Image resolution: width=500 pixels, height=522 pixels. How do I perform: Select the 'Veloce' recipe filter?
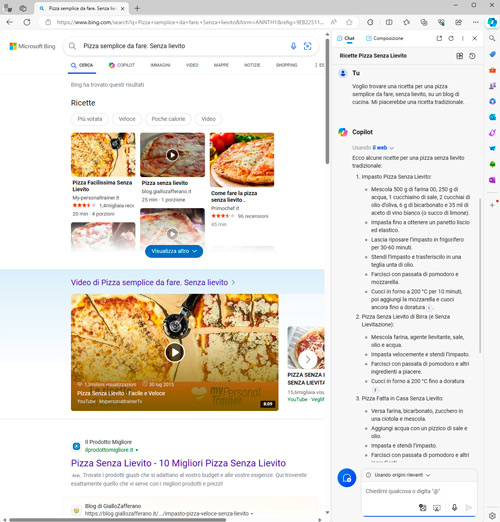(x=127, y=119)
